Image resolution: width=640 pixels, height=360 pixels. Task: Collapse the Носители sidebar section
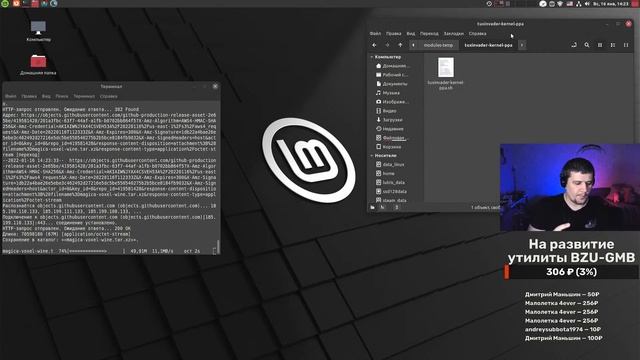pos(372,156)
